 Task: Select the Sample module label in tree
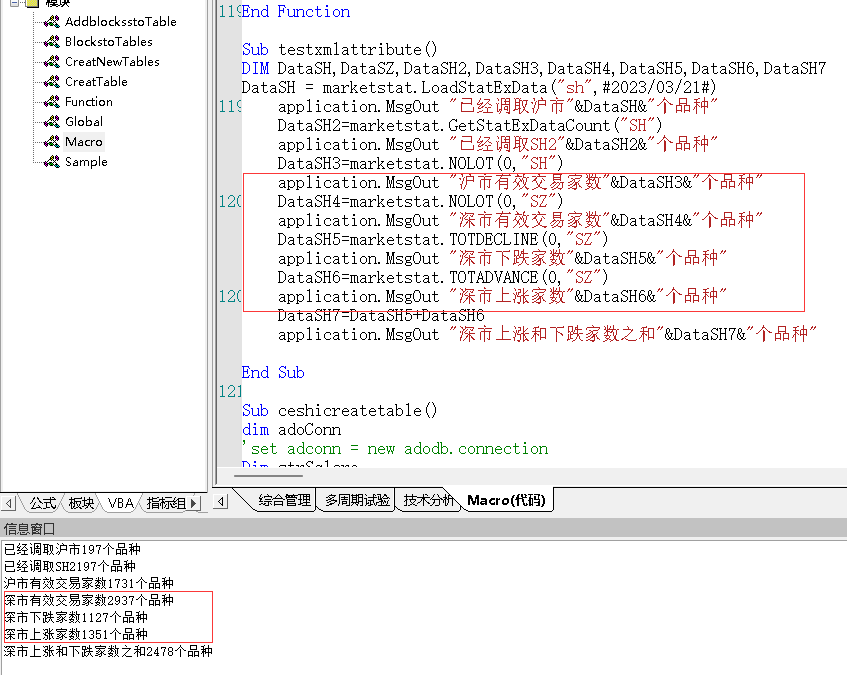tap(86, 162)
